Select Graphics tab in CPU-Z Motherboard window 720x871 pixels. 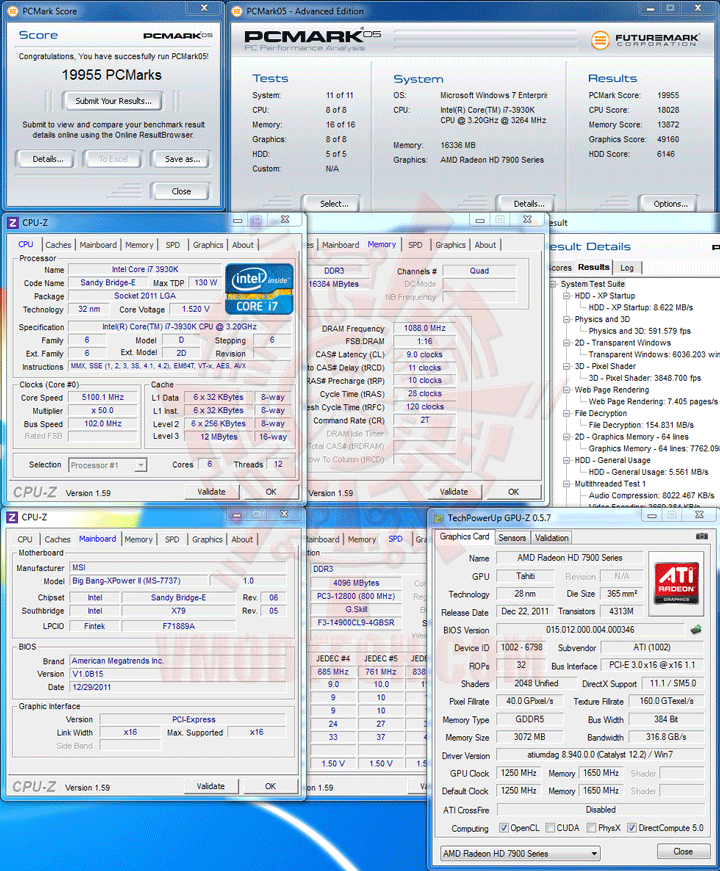(207, 539)
